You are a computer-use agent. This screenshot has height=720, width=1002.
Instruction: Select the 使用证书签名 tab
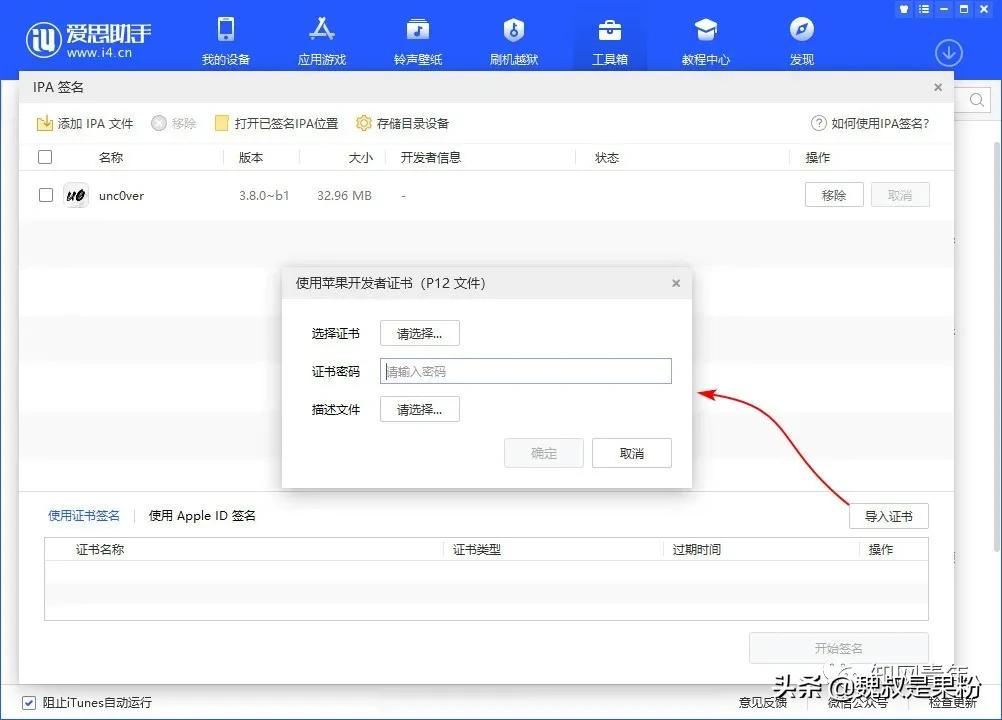click(84, 515)
